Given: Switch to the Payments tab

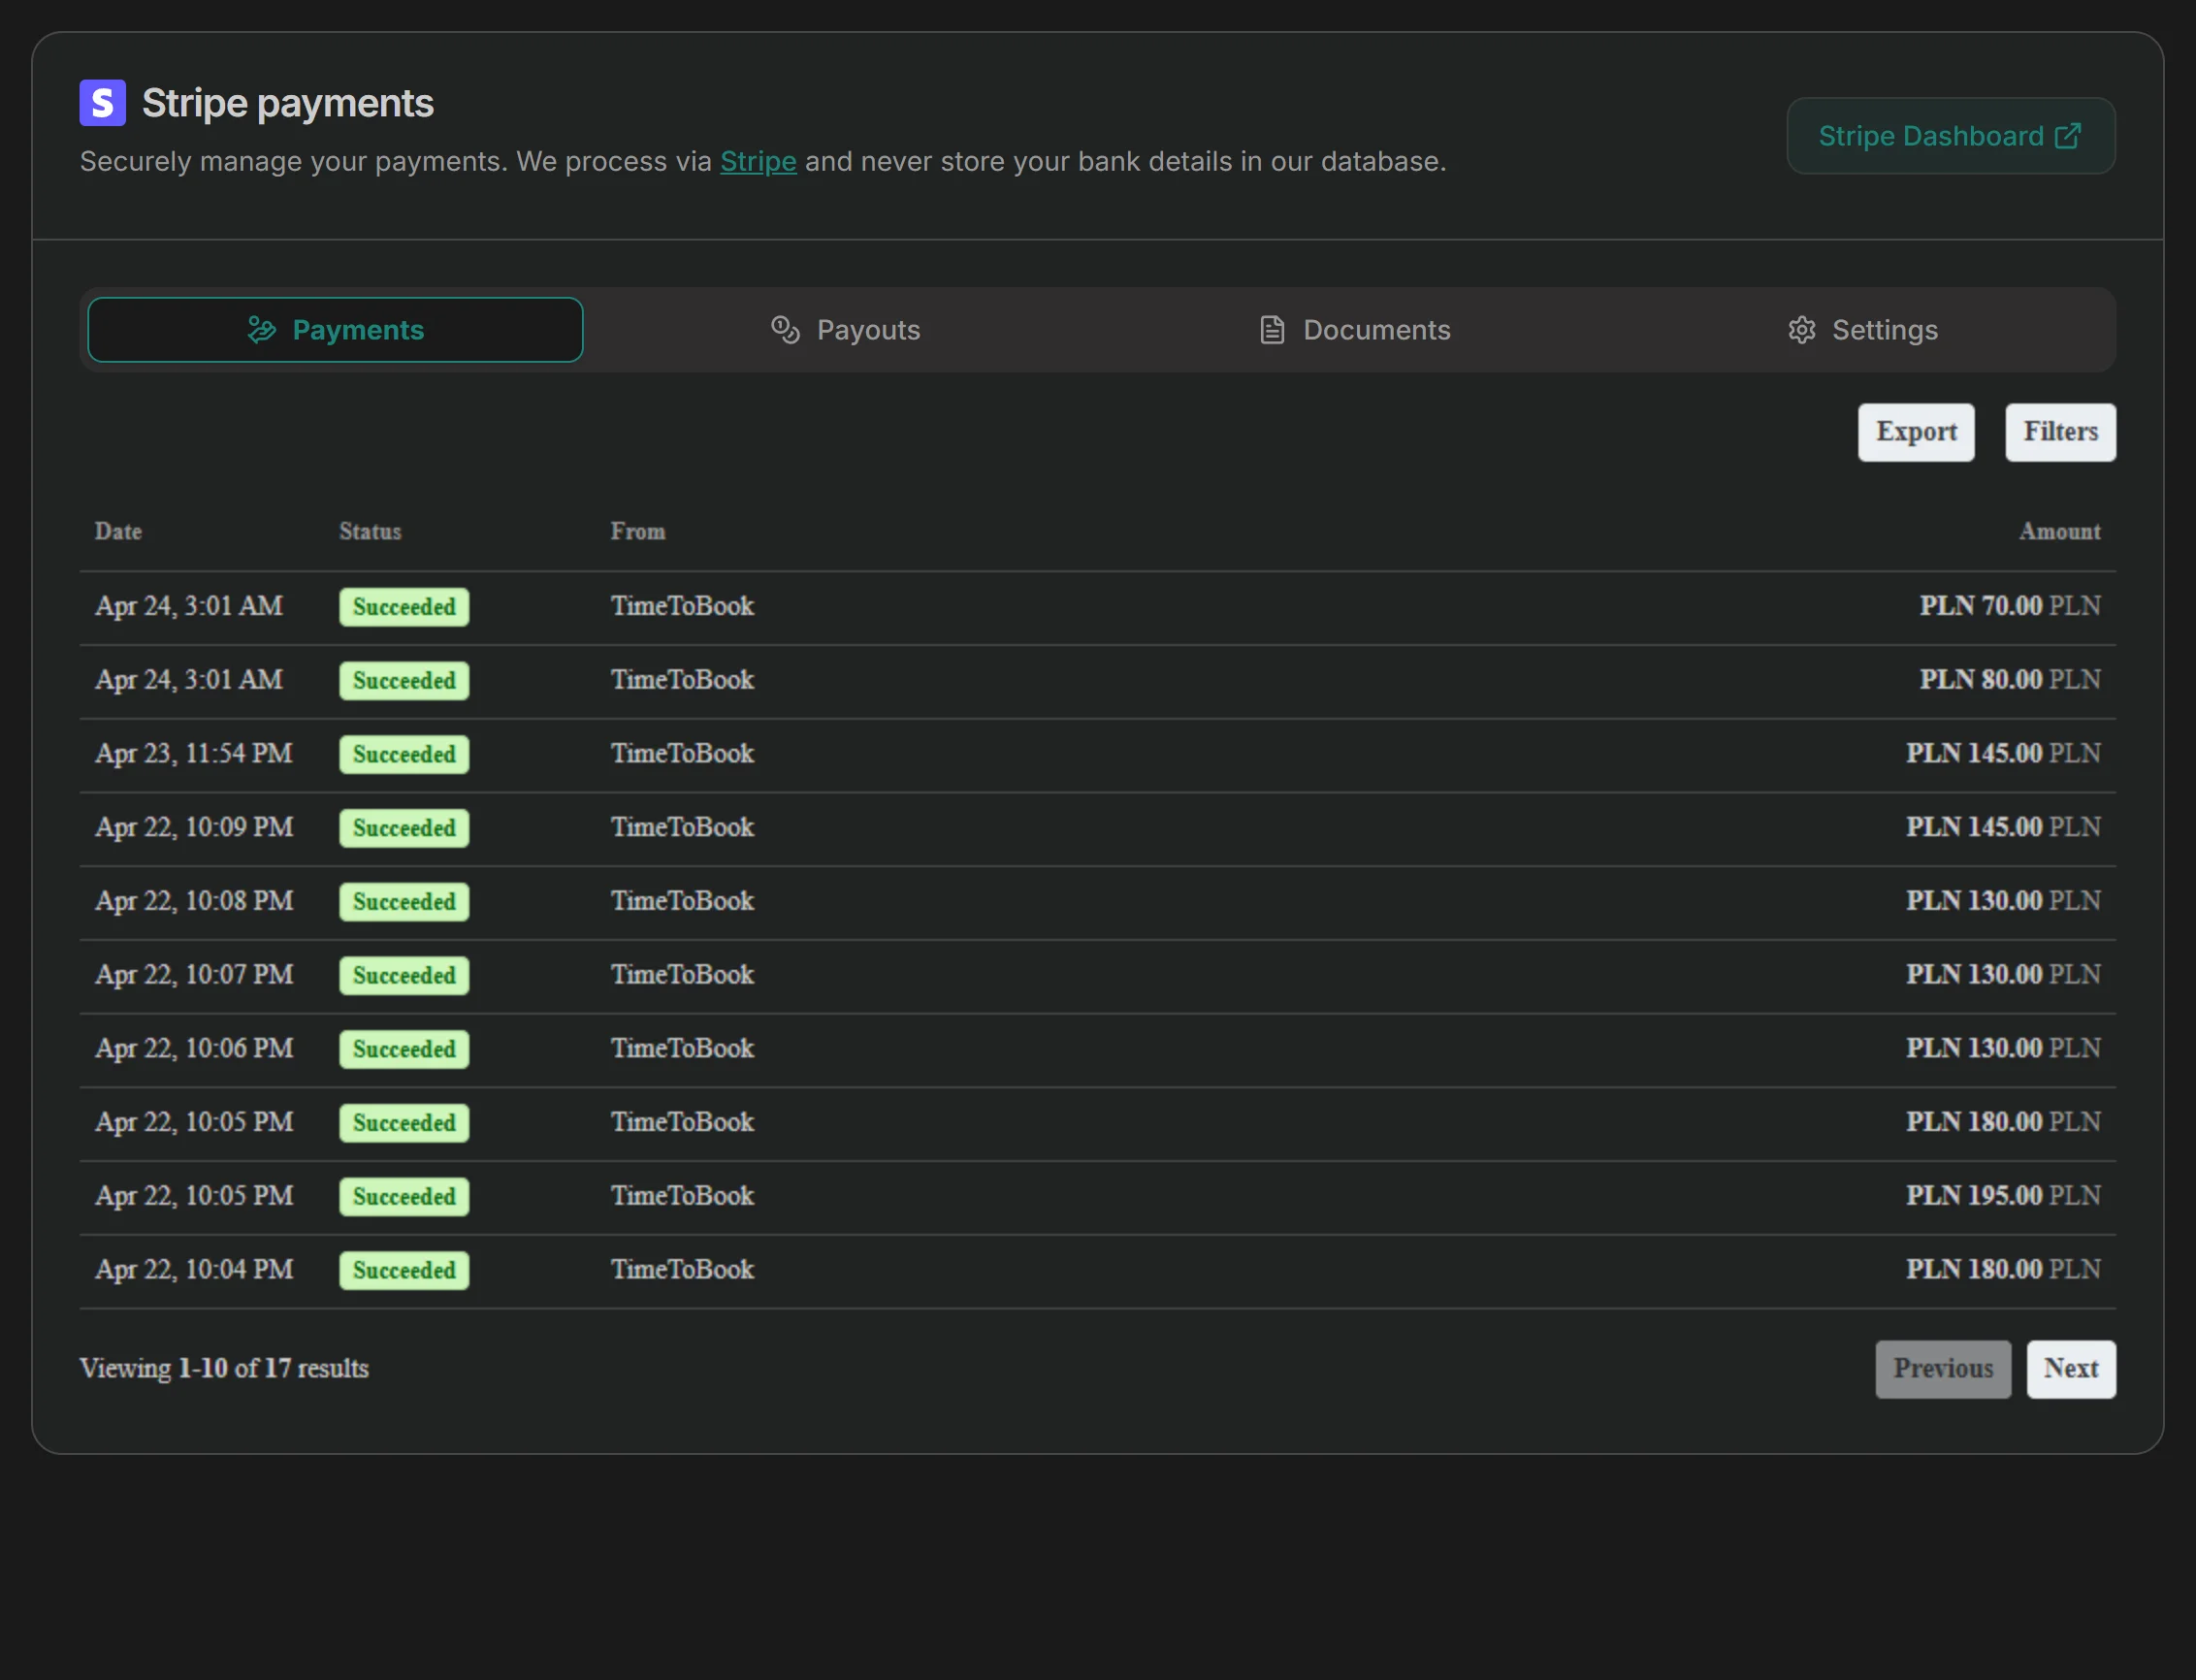Looking at the screenshot, I should coord(336,330).
